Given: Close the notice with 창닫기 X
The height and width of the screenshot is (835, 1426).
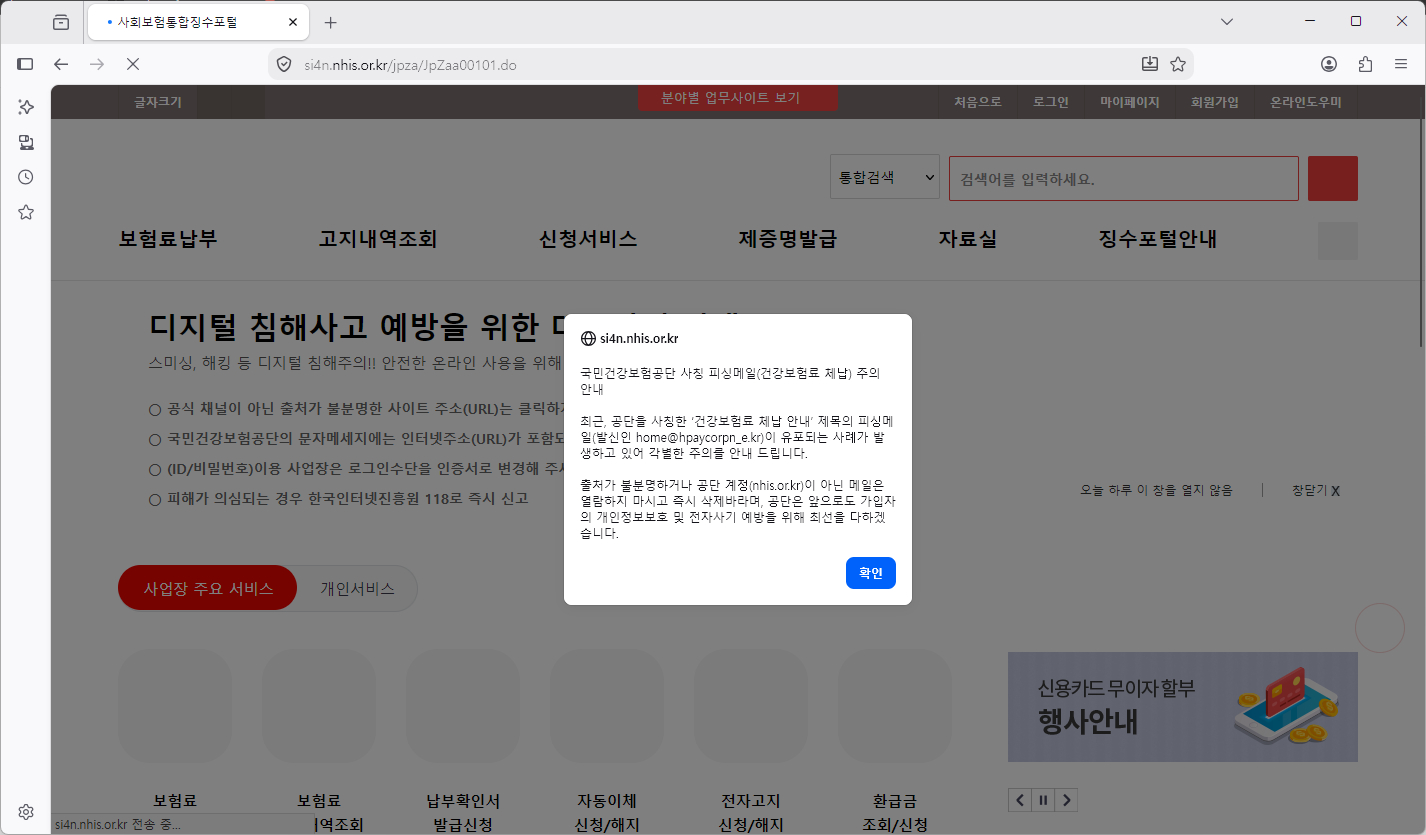Looking at the screenshot, I should coord(1316,490).
